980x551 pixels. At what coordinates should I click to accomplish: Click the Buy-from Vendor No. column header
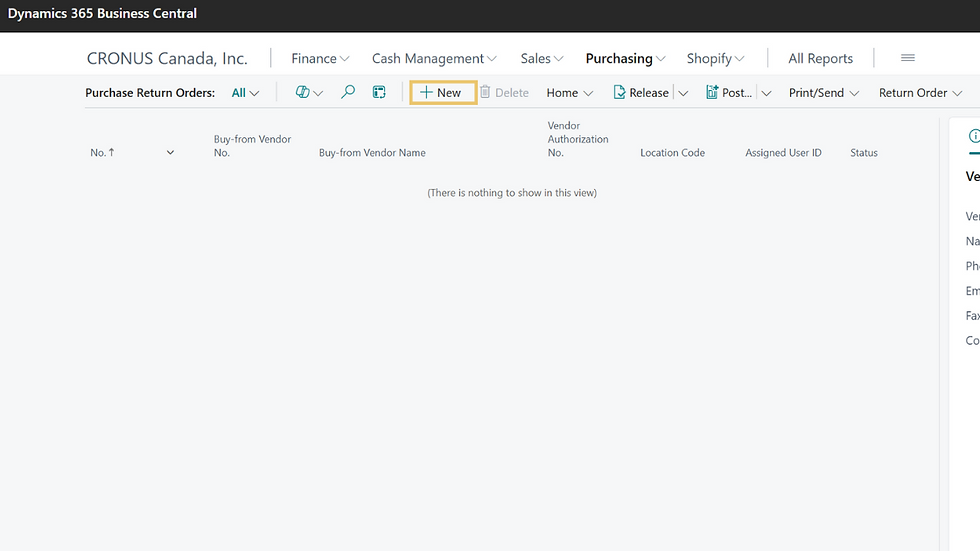(x=252, y=146)
